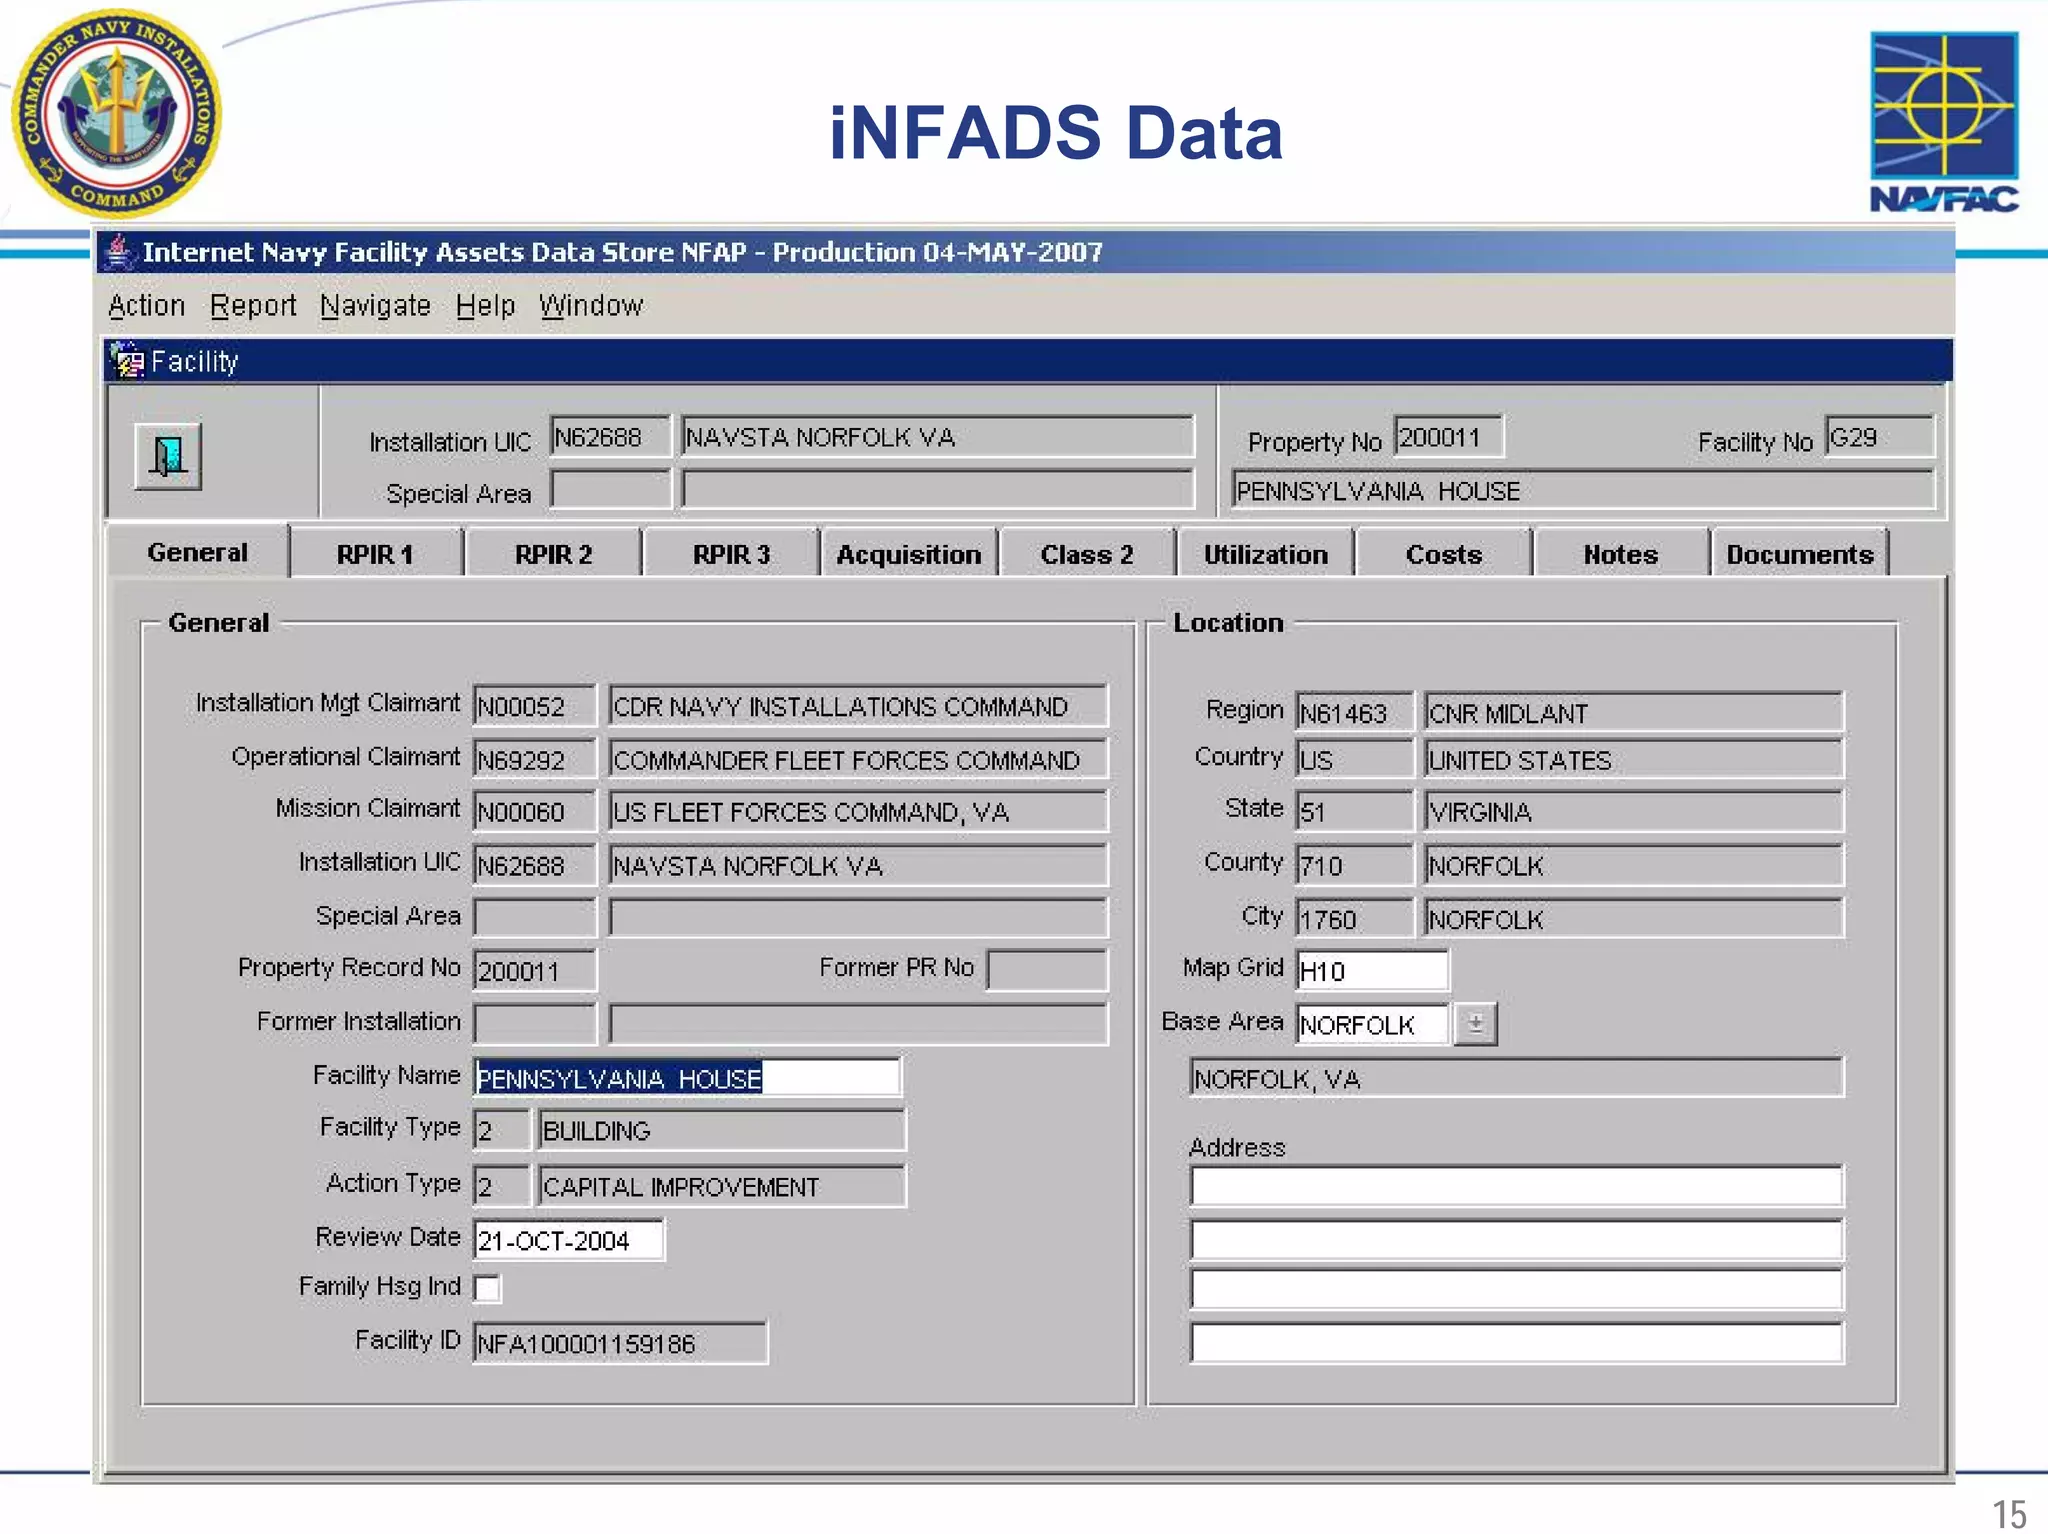Click Mission Claimant code N00060
The height and width of the screenshot is (1534, 2048).
pos(535,812)
